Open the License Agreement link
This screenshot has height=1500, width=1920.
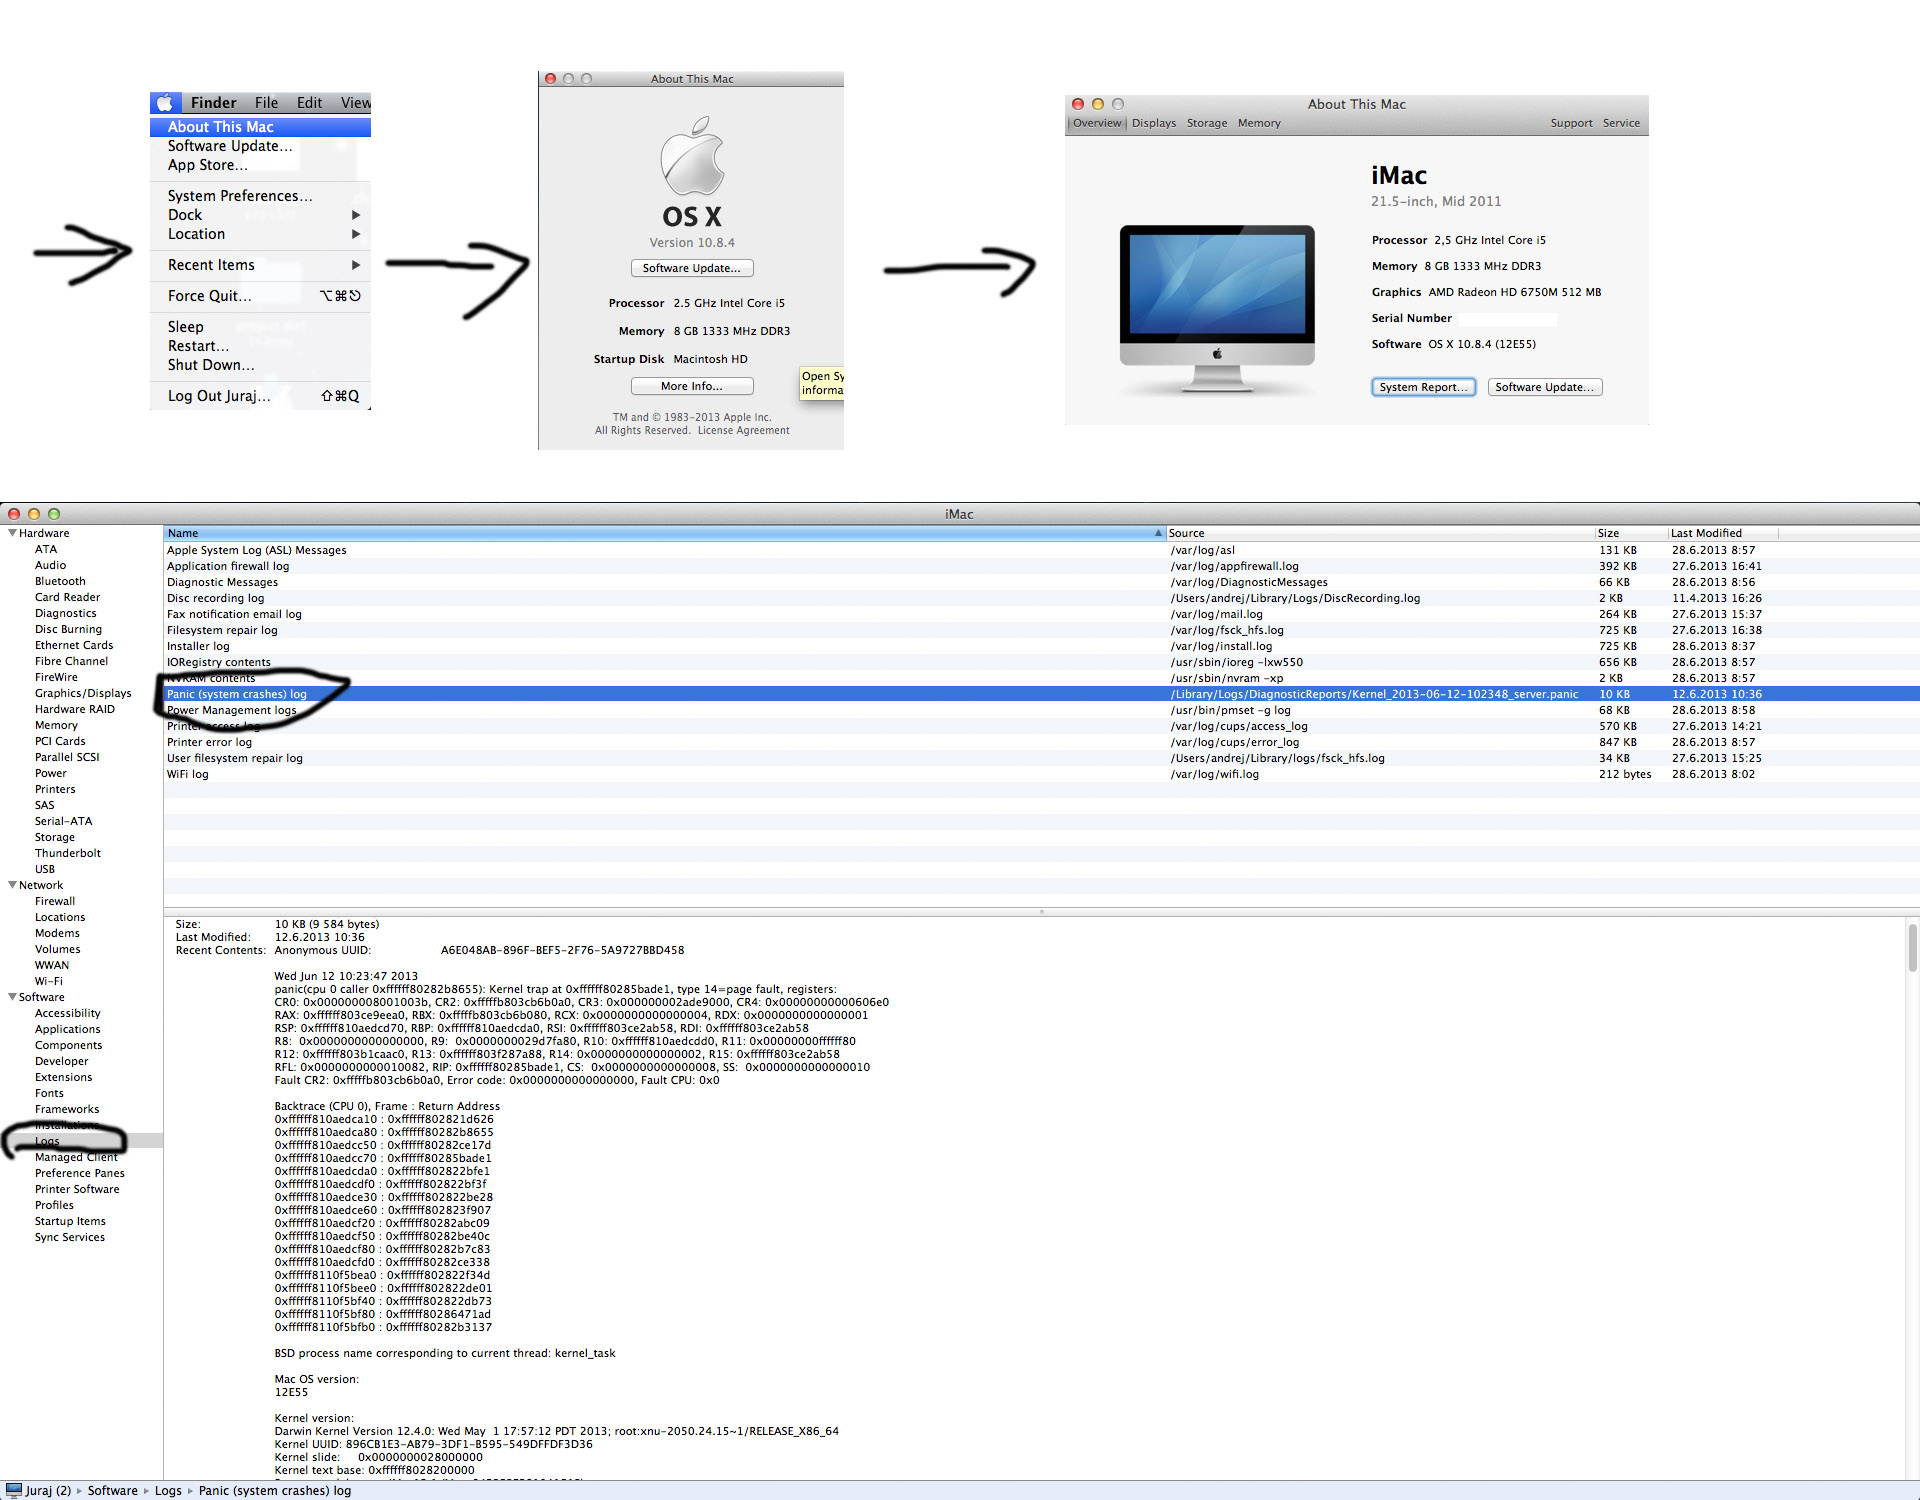click(x=743, y=430)
